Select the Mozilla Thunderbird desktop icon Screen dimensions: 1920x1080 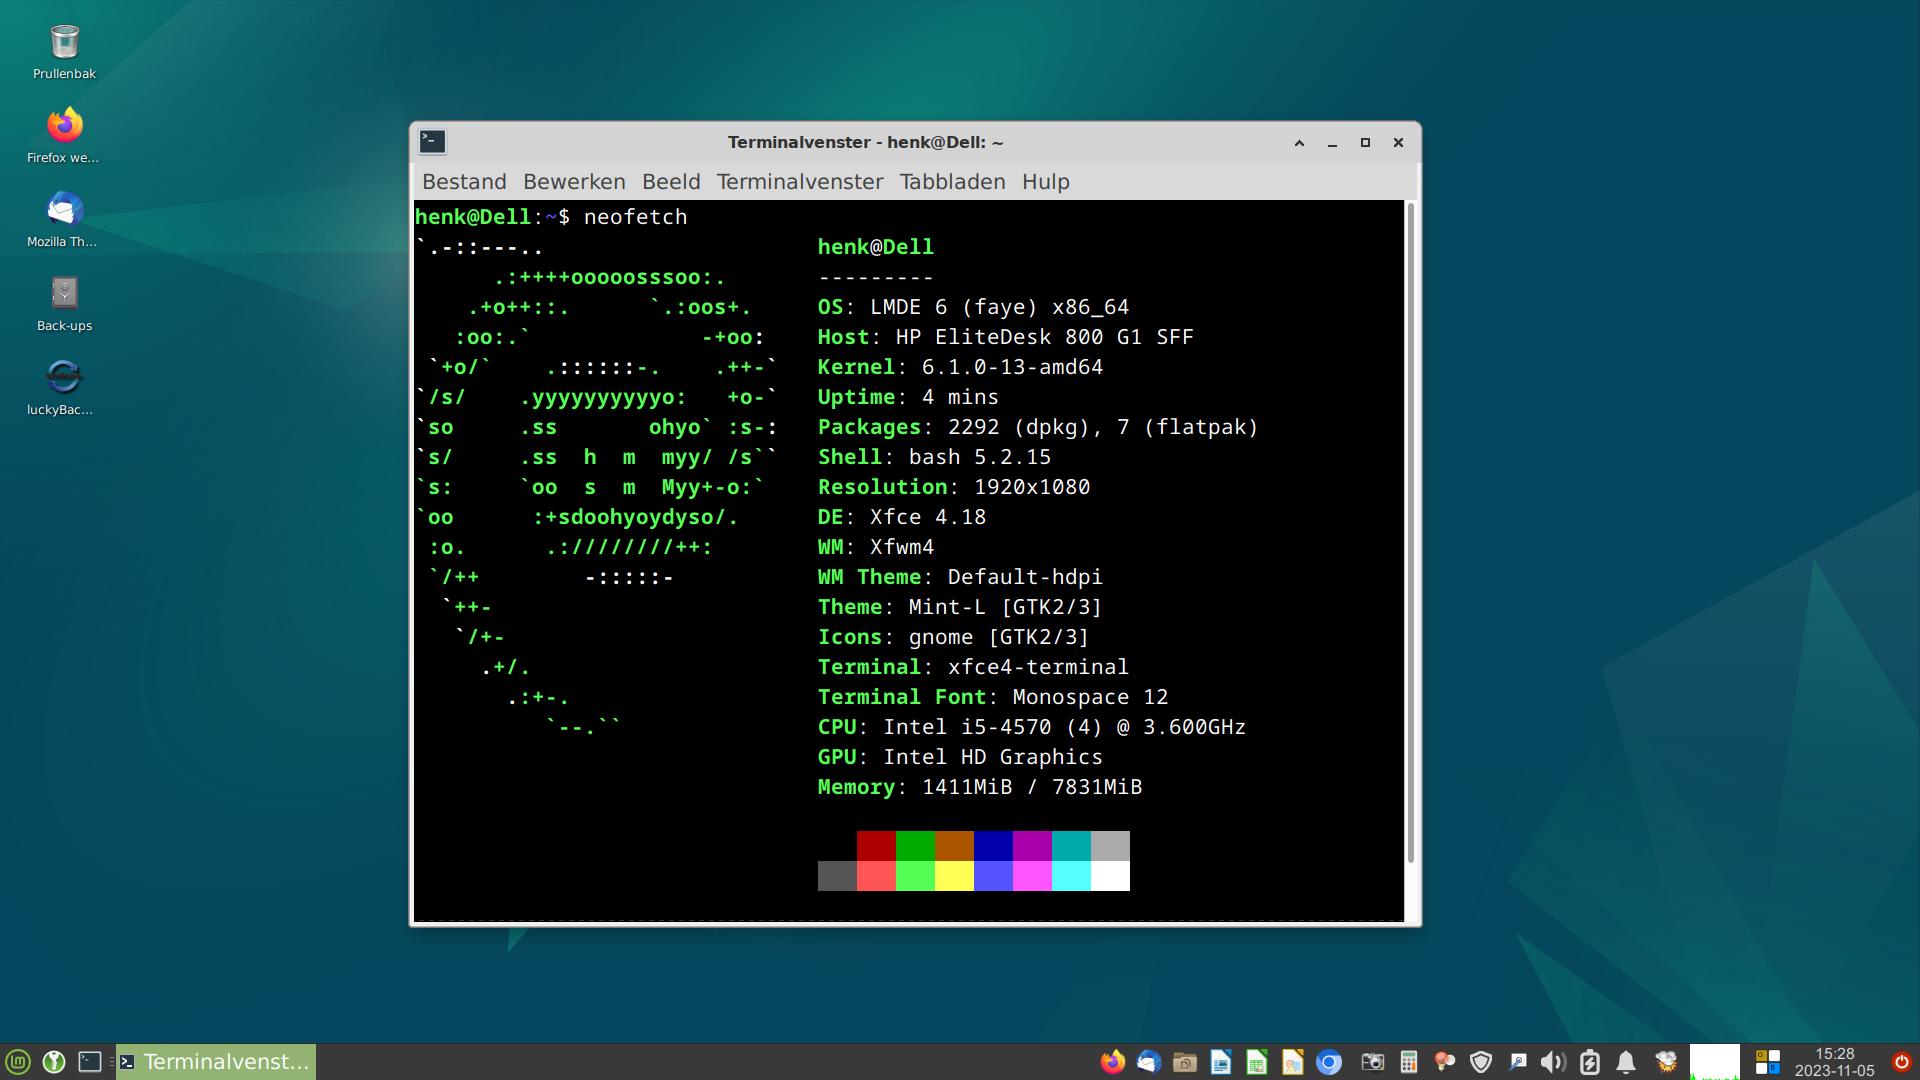pyautogui.click(x=64, y=220)
